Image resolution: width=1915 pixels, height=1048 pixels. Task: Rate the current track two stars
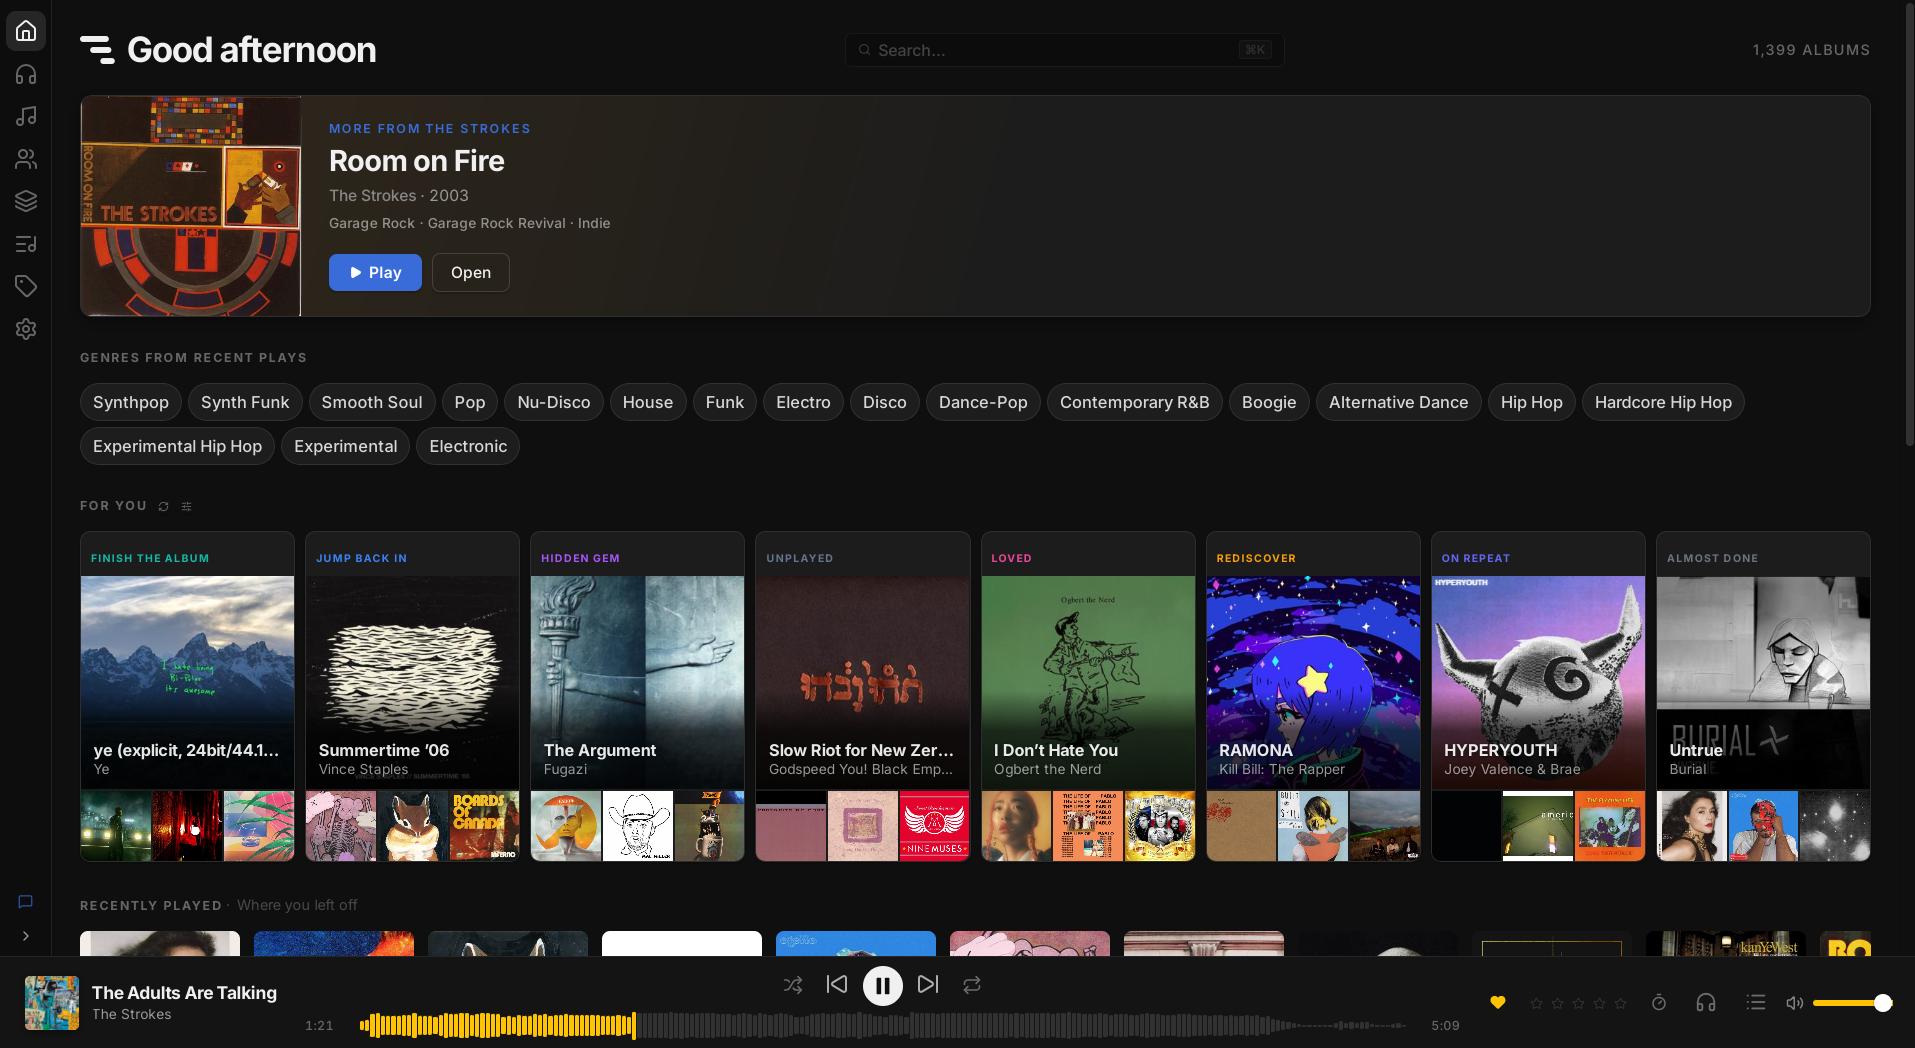point(1557,1003)
